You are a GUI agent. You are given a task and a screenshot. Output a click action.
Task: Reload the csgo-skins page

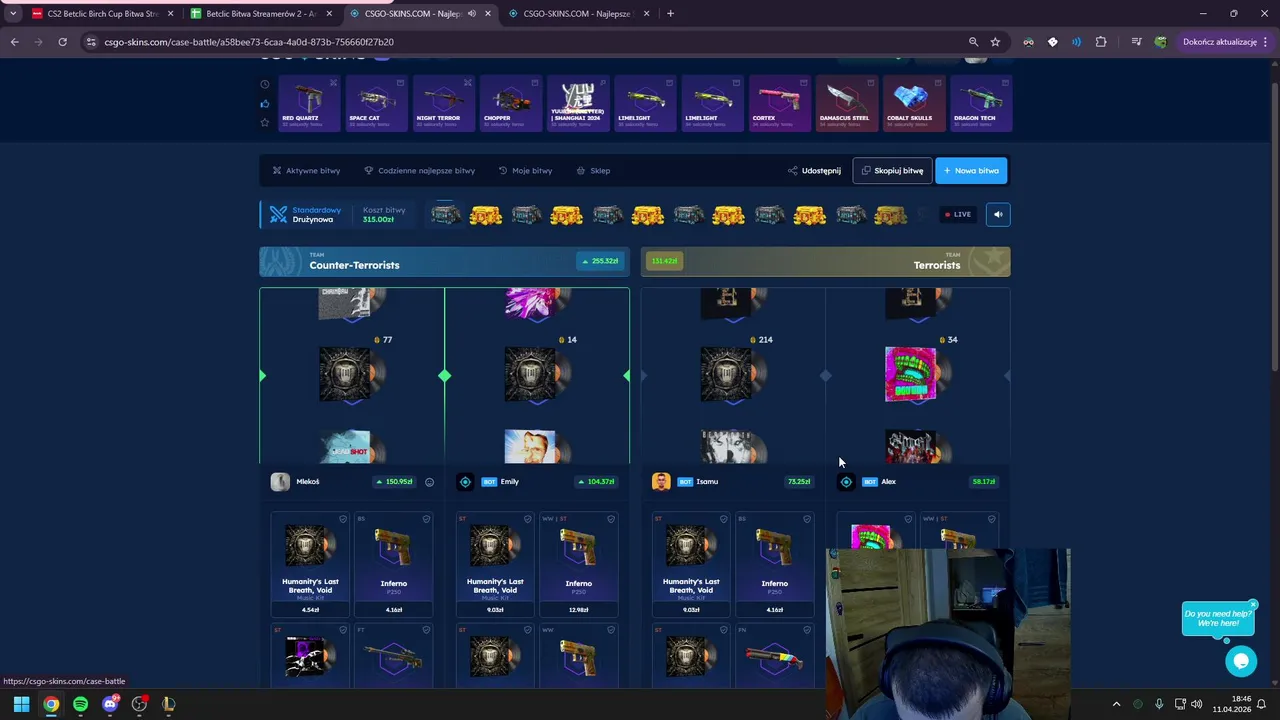(62, 42)
